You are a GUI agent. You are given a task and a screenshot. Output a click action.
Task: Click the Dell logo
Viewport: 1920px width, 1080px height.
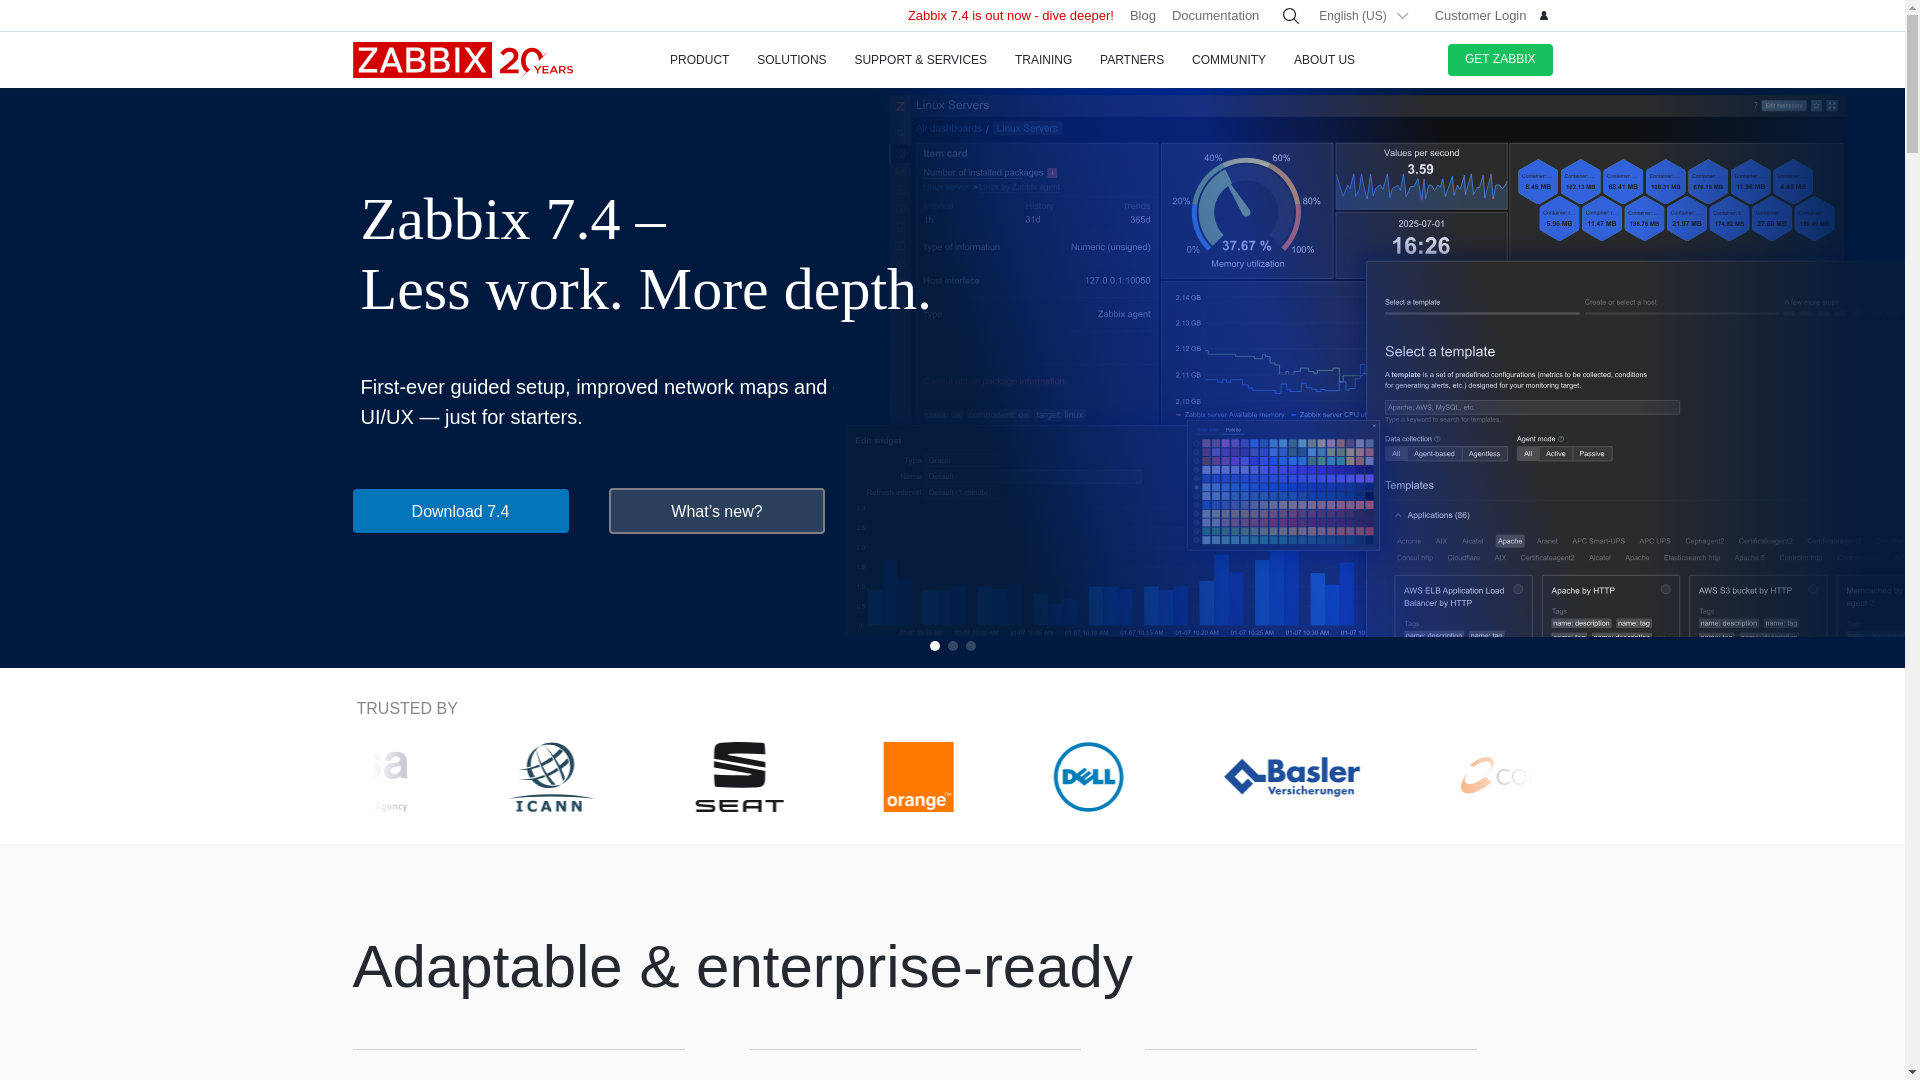pyautogui.click(x=1088, y=777)
